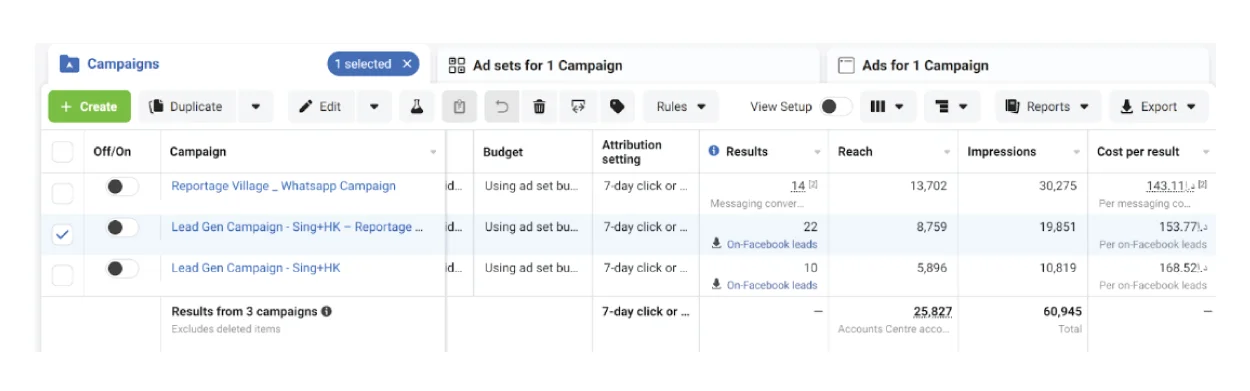Open the Results column header menu arrow
Image resolution: width=1250 pixels, height=391 pixels.
click(817, 153)
